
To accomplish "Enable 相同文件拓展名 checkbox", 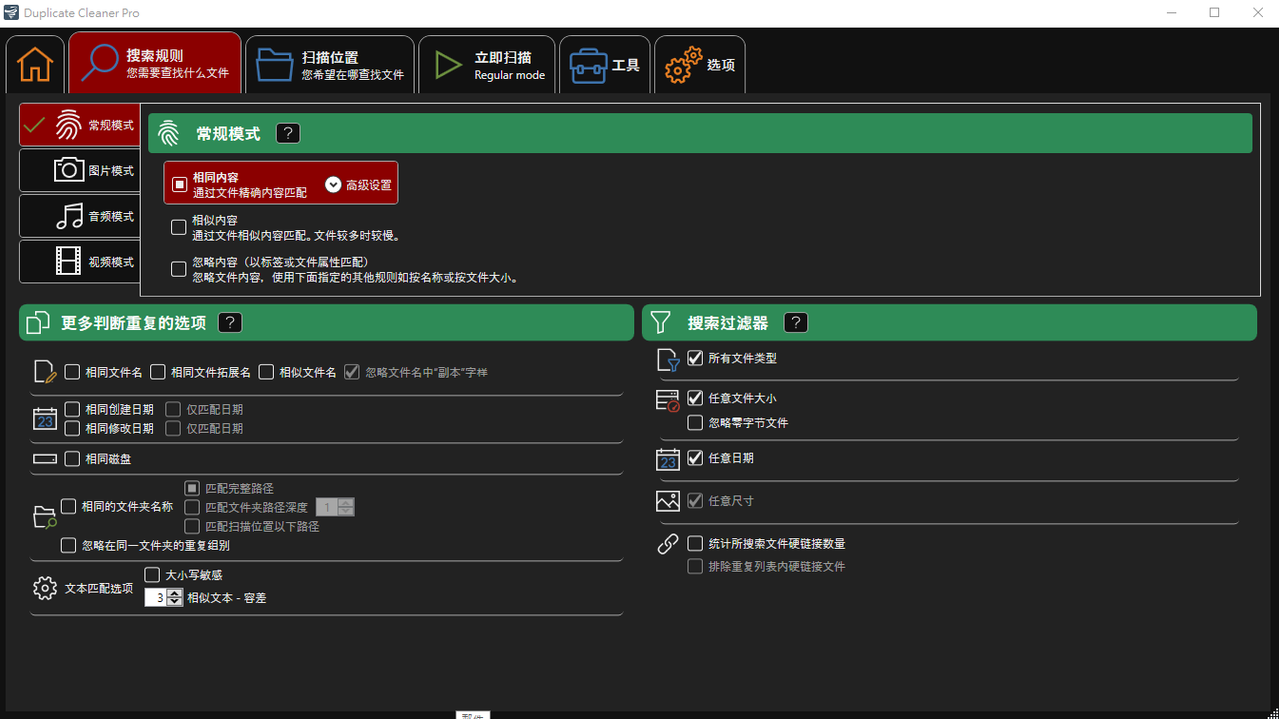I will (x=158, y=372).
